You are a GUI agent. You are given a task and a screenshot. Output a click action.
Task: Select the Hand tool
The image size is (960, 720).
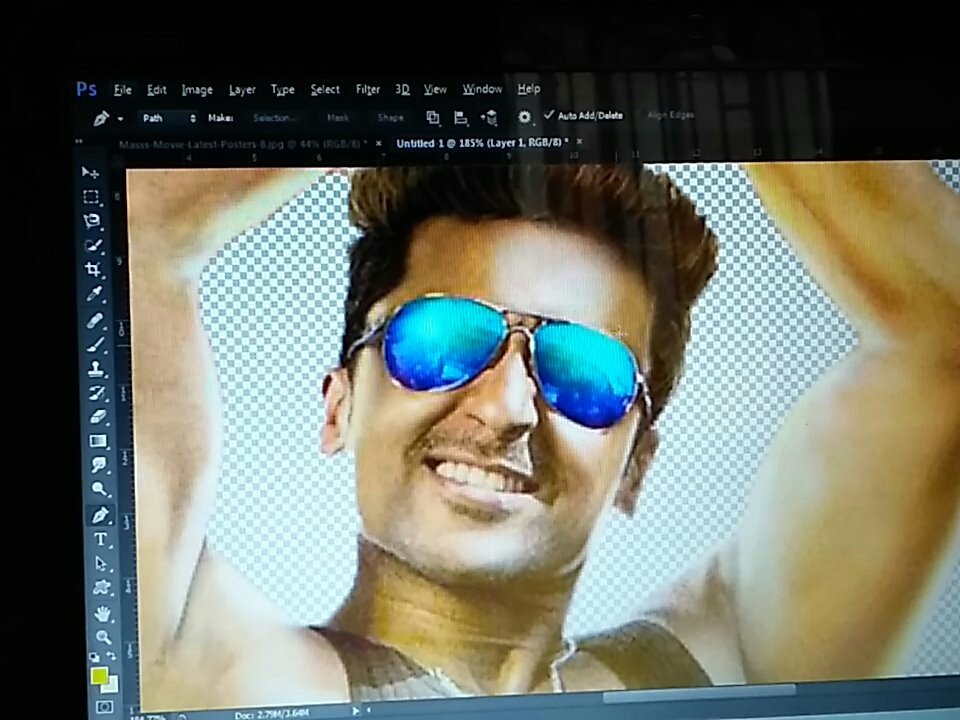[x=102, y=613]
